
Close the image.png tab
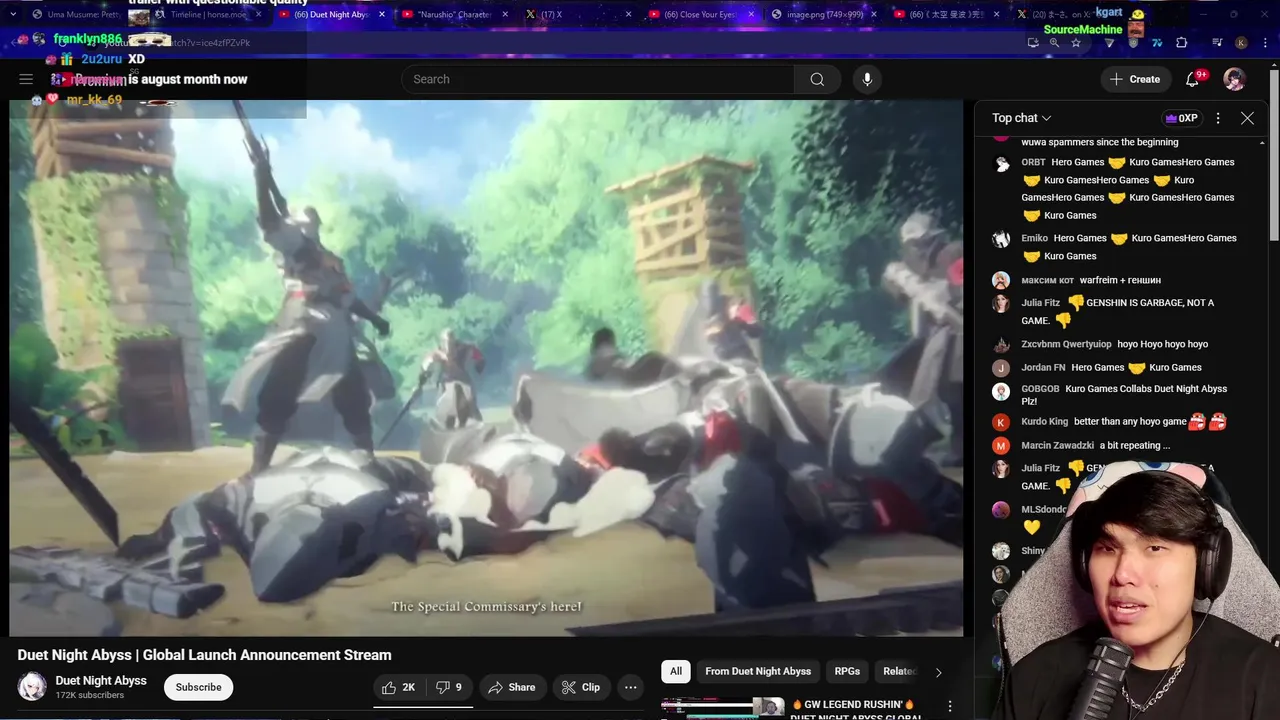[876, 15]
